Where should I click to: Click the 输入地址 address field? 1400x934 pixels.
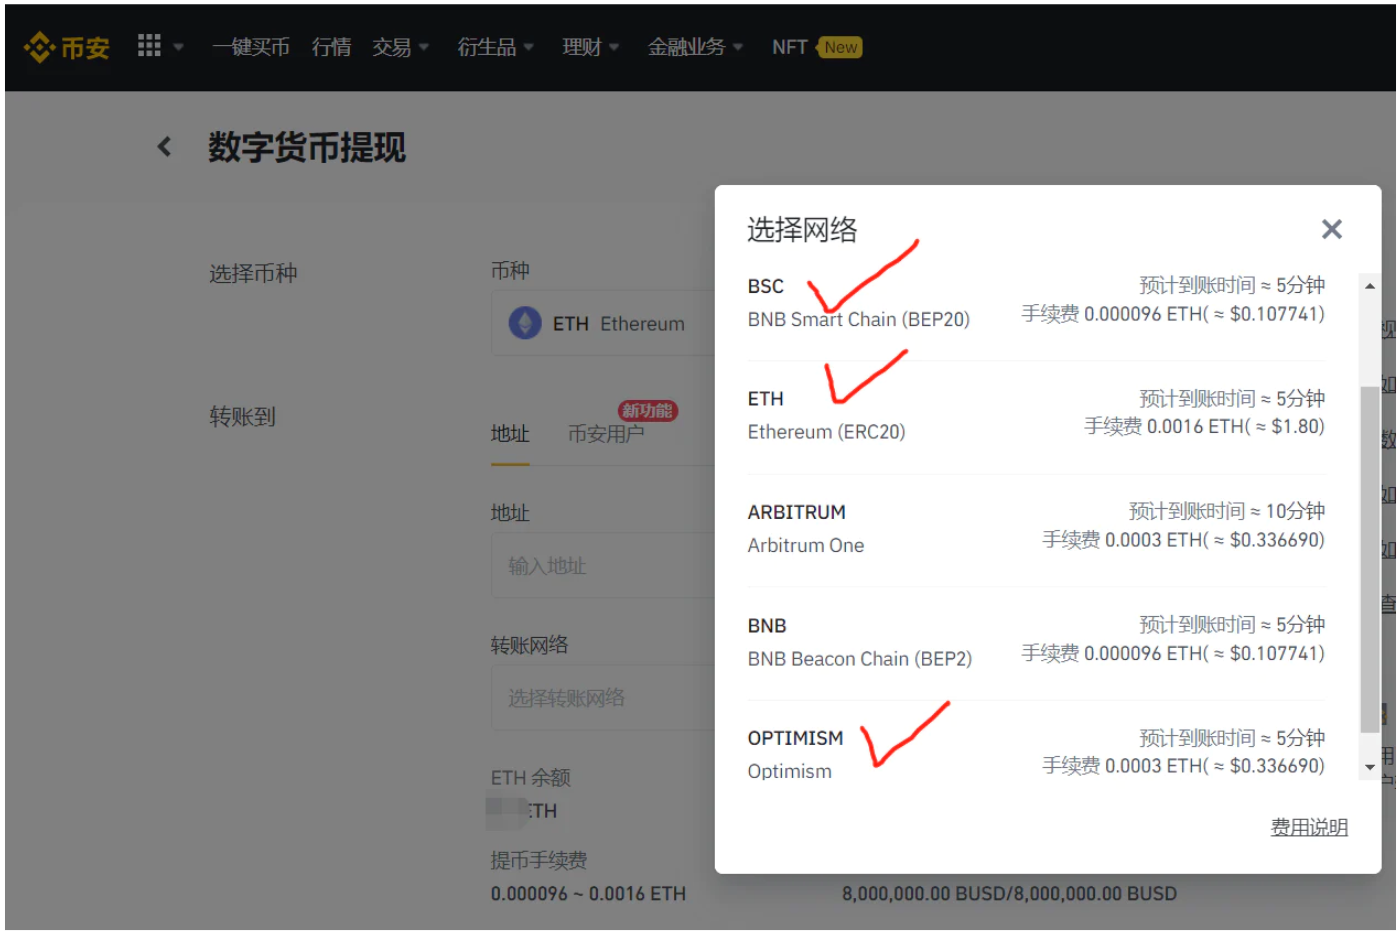pyautogui.click(x=603, y=565)
